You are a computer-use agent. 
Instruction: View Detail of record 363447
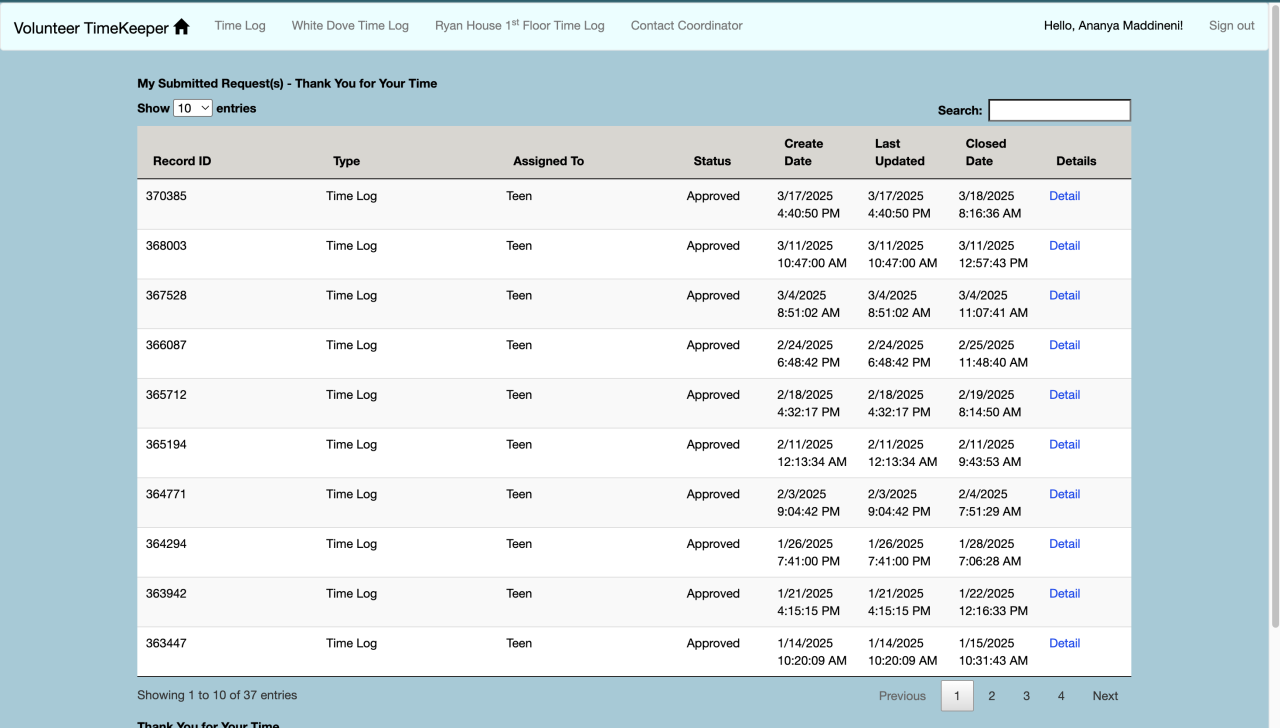1064,643
